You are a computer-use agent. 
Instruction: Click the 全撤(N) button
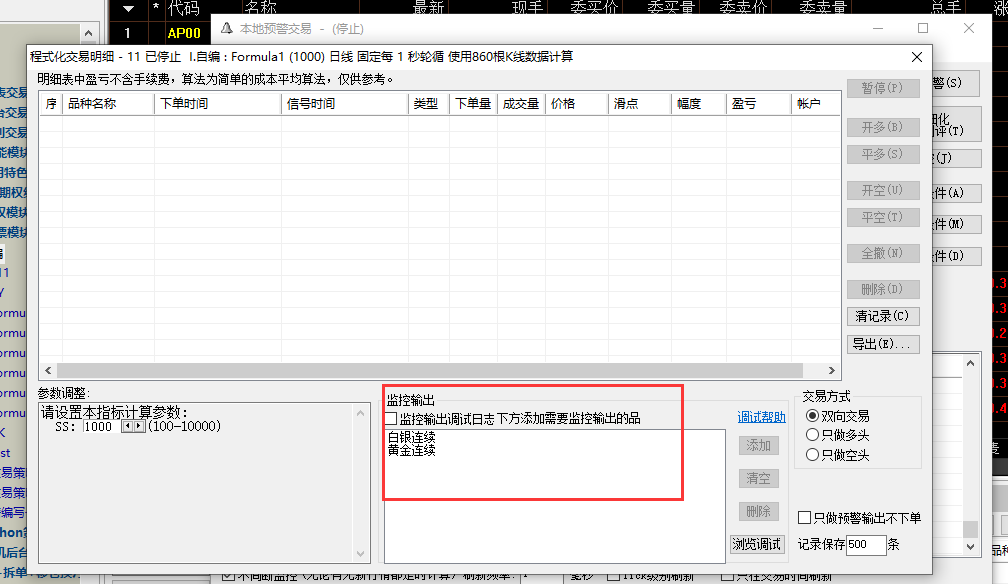[883, 253]
